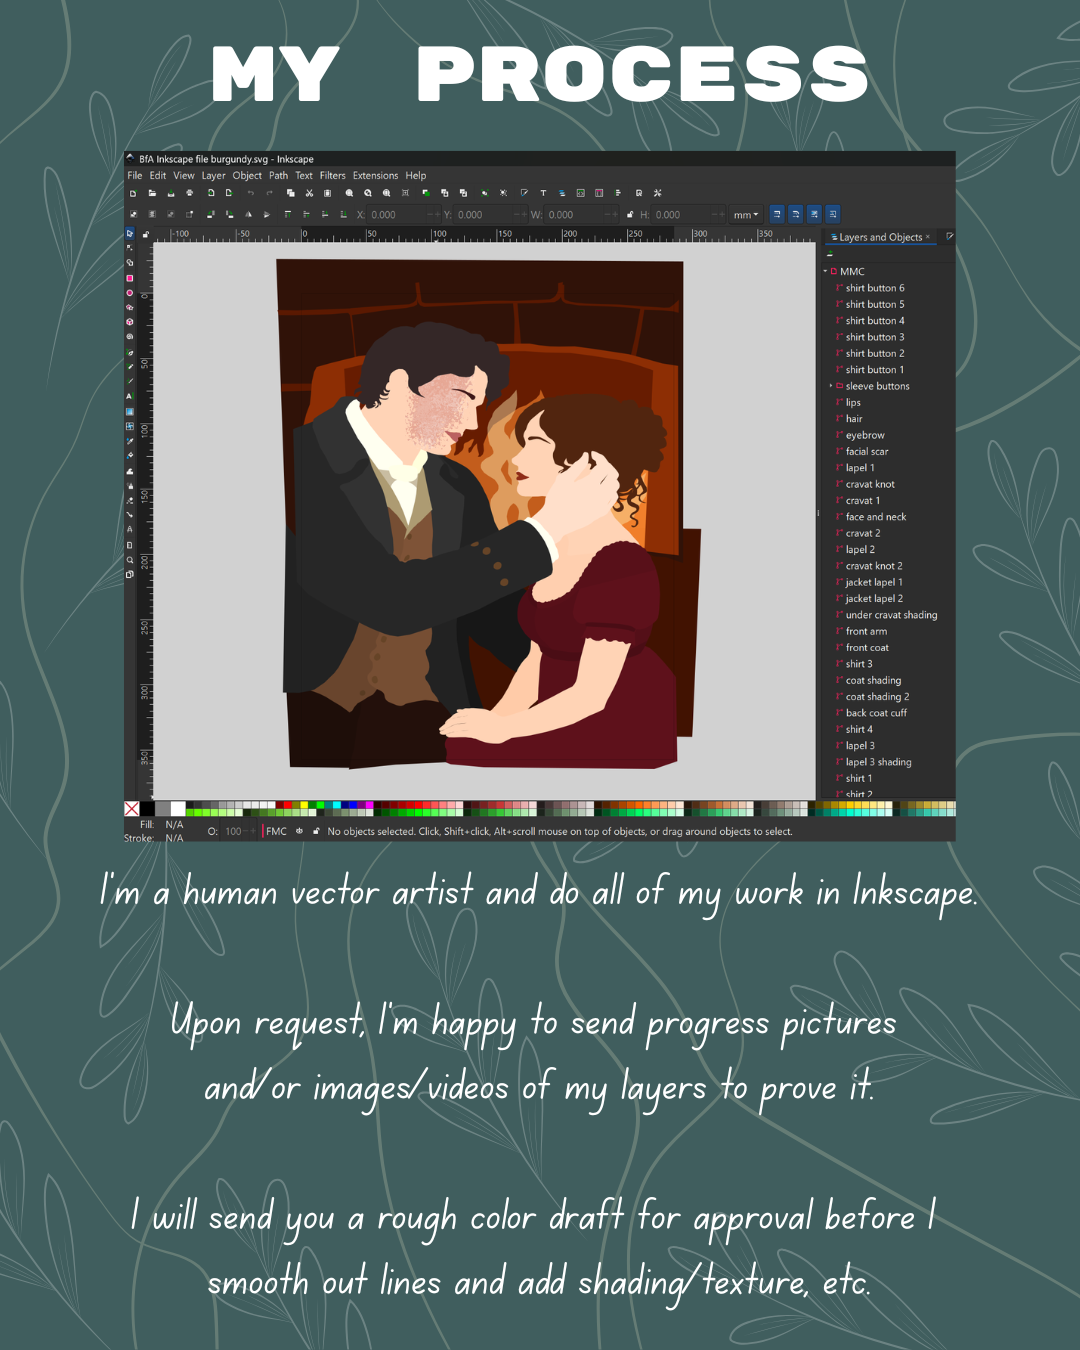Toggle third blue transform-affect button

coord(814,214)
